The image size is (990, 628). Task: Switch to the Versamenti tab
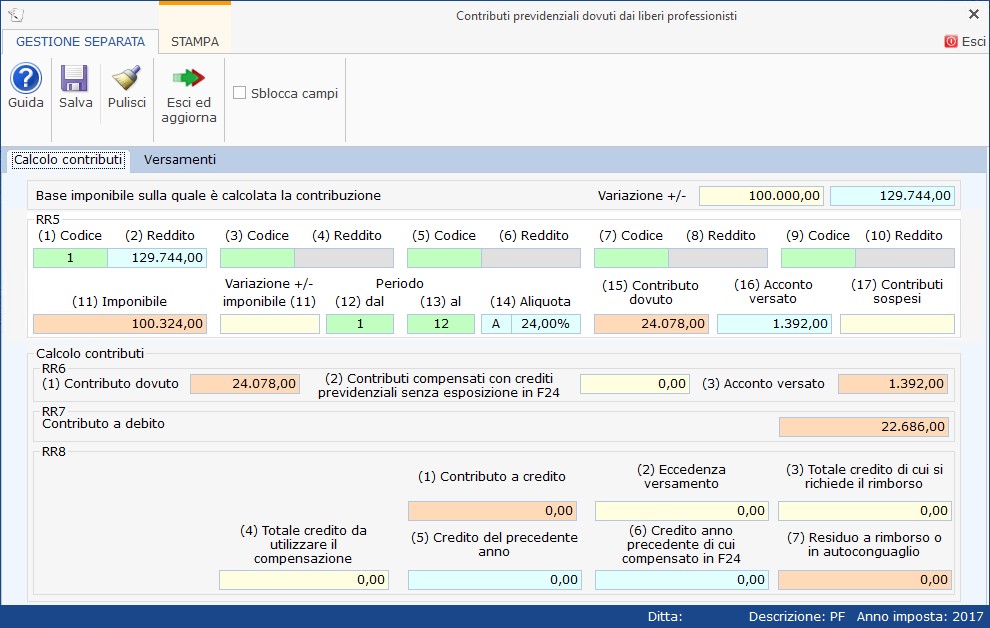click(180, 160)
